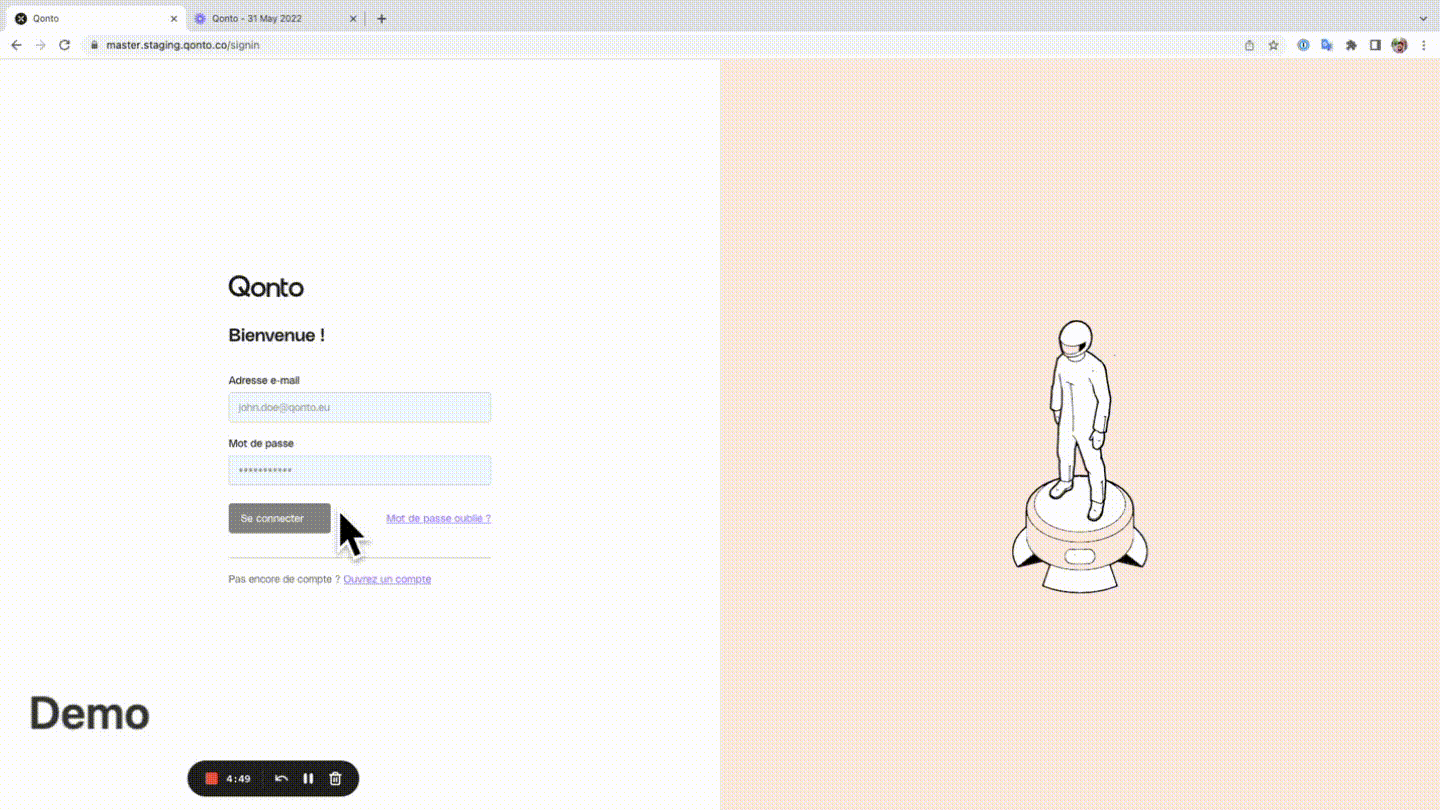
Task: Open the 1Password extension icon
Action: pyautogui.click(x=1303, y=45)
